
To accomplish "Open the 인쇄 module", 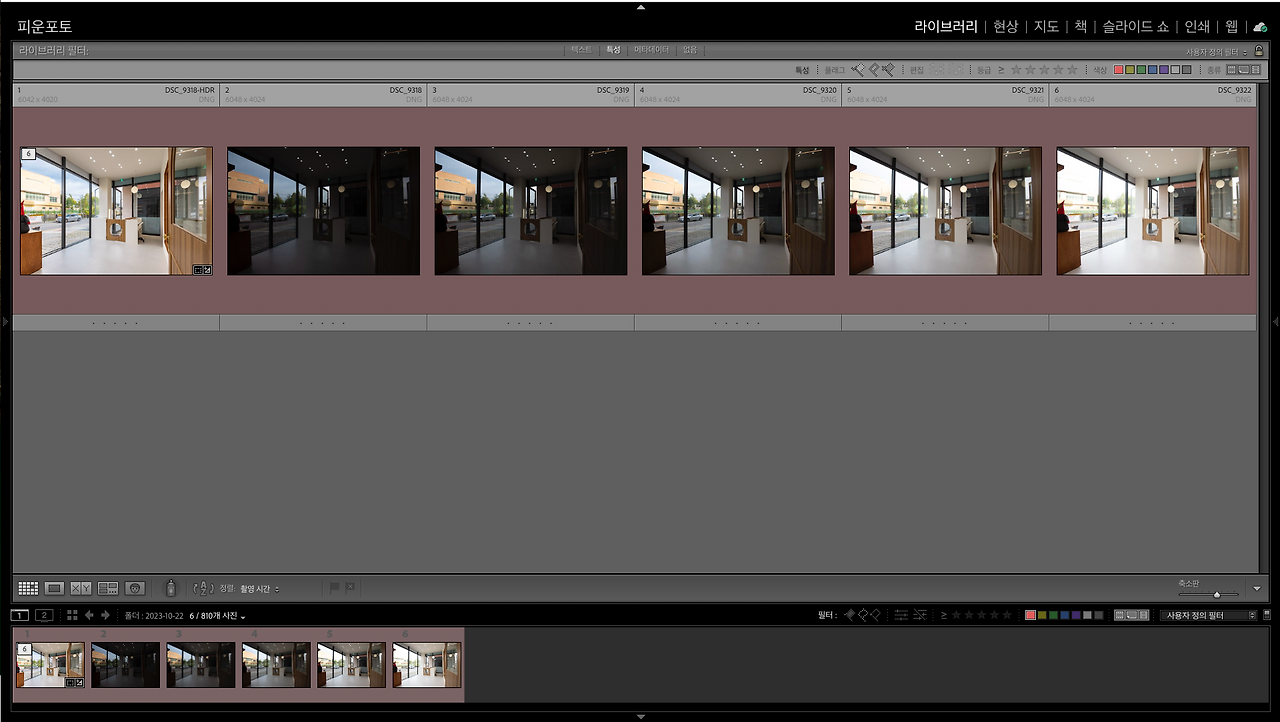I will [x=1197, y=27].
